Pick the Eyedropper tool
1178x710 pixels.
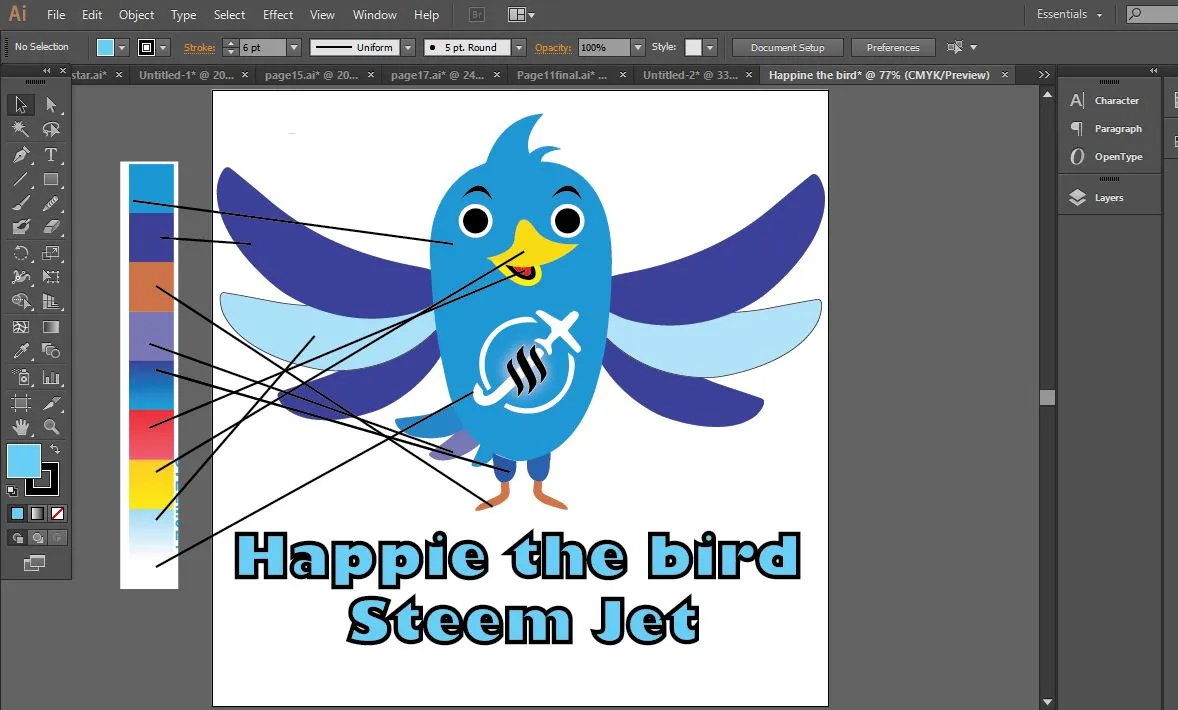tap(21, 352)
